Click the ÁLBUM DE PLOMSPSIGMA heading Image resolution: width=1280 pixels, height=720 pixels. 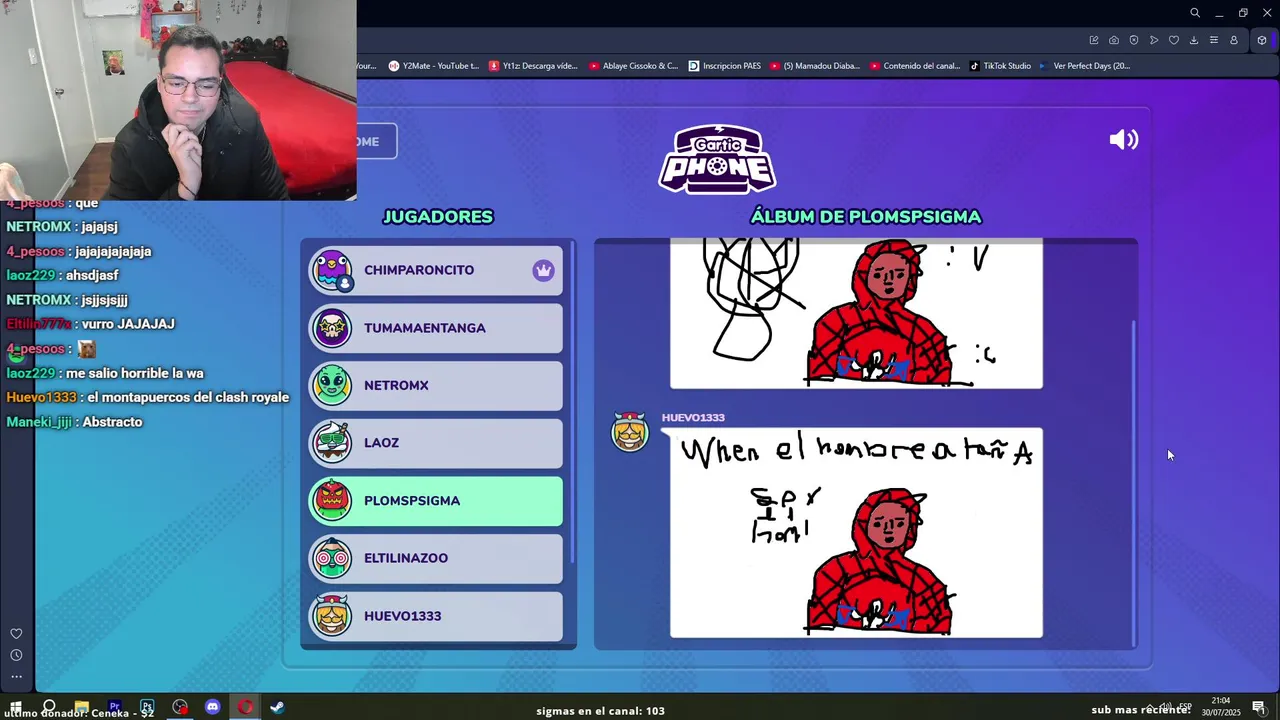866,217
